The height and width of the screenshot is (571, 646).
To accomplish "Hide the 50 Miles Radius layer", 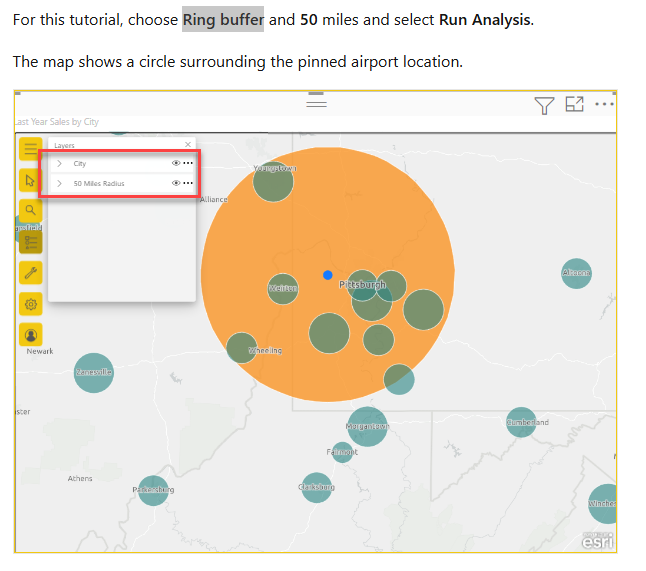I will [x=176, y=183].
